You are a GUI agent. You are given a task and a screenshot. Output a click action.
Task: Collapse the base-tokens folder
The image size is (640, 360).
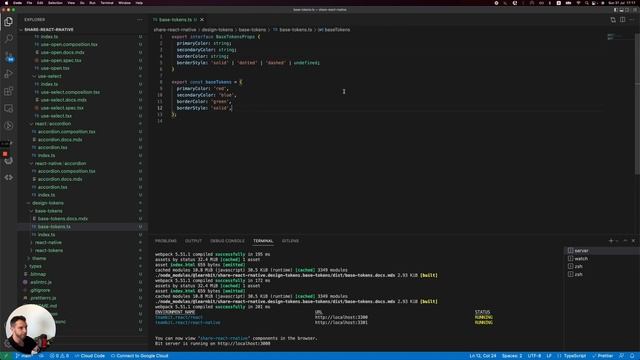point(82,211)
